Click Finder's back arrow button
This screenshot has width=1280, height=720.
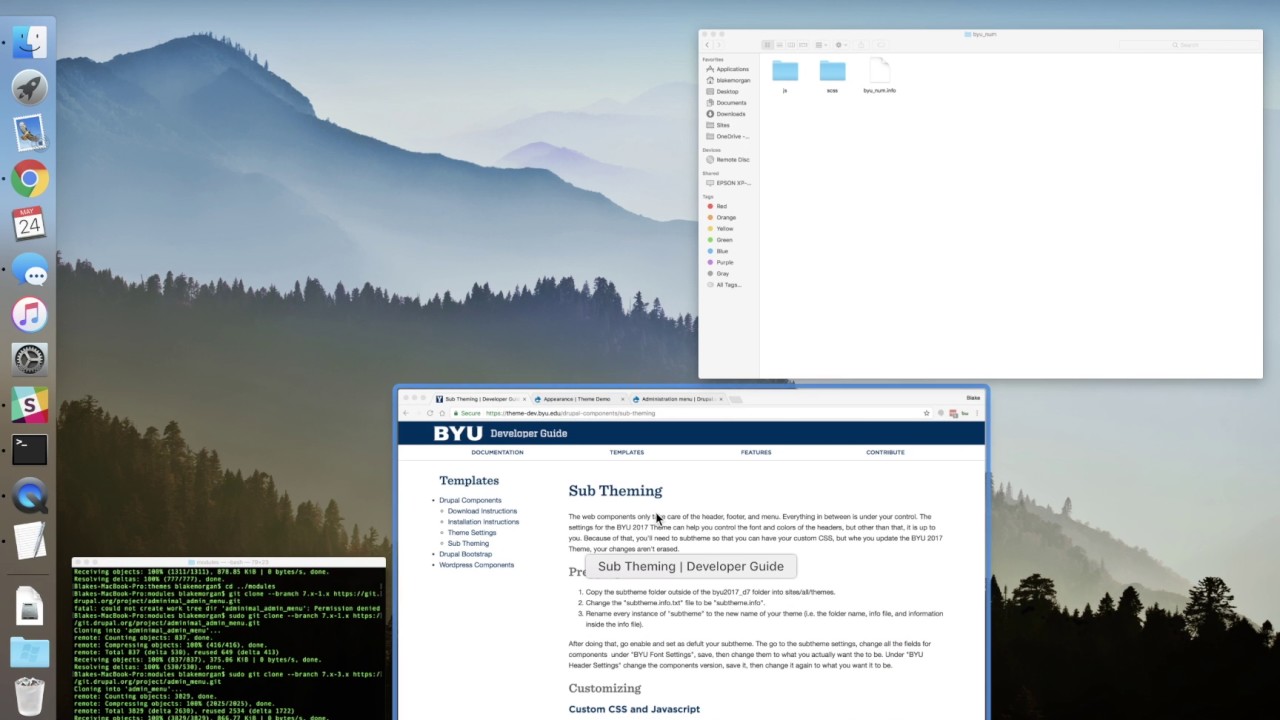click(x=707, y=45)
